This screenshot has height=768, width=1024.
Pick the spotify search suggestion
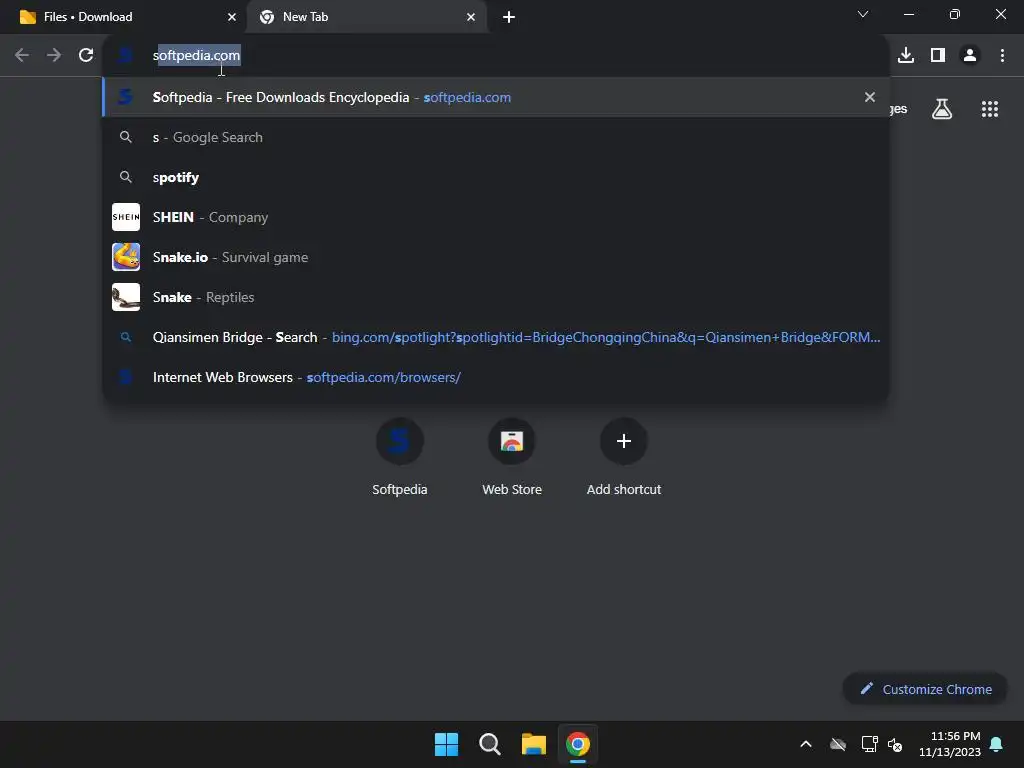pos(496,177)
